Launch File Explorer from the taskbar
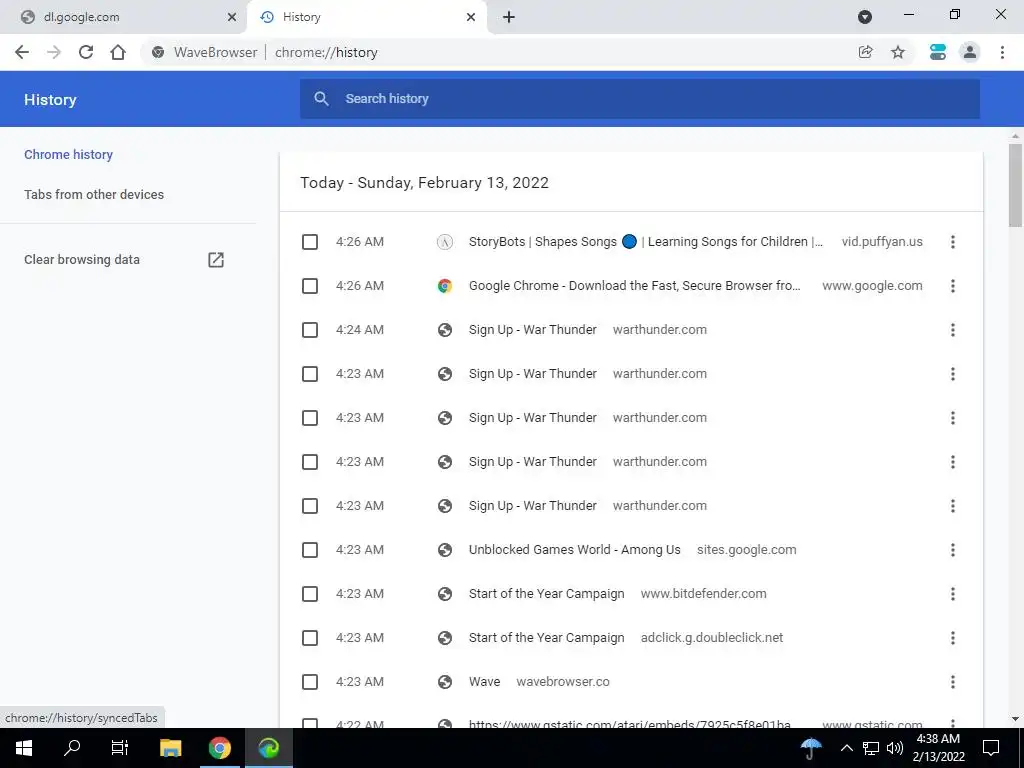The height and width of the screenshot is (768, 1024). coord(170,748)
